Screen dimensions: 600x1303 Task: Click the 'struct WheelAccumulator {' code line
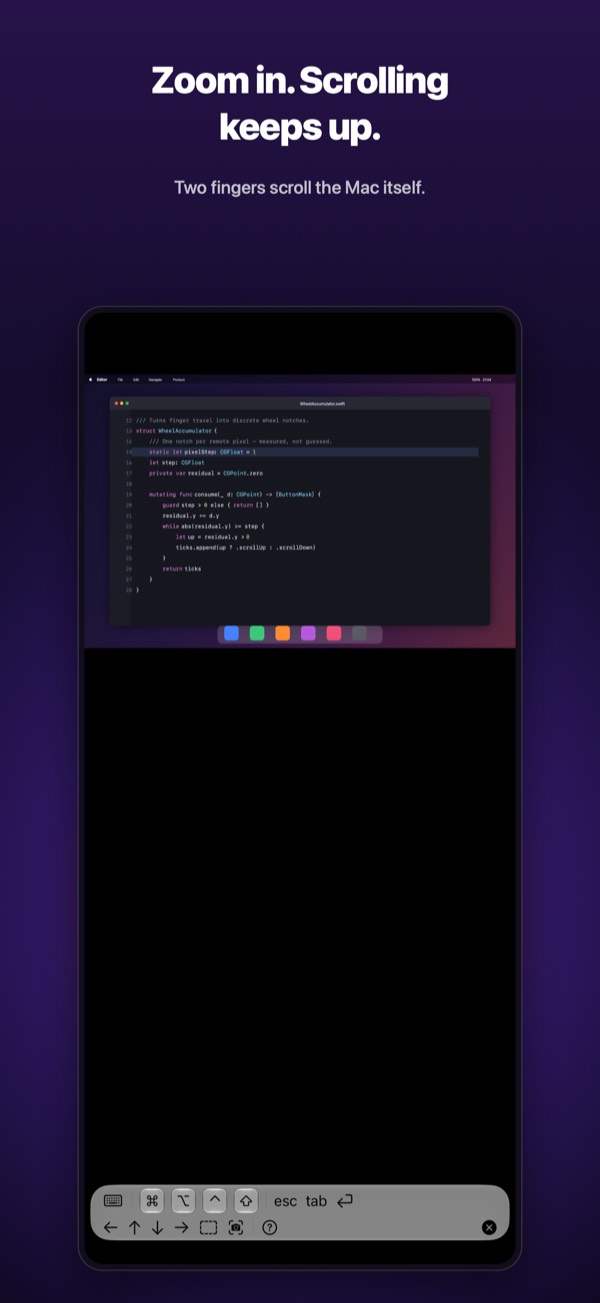pos(175,431)
